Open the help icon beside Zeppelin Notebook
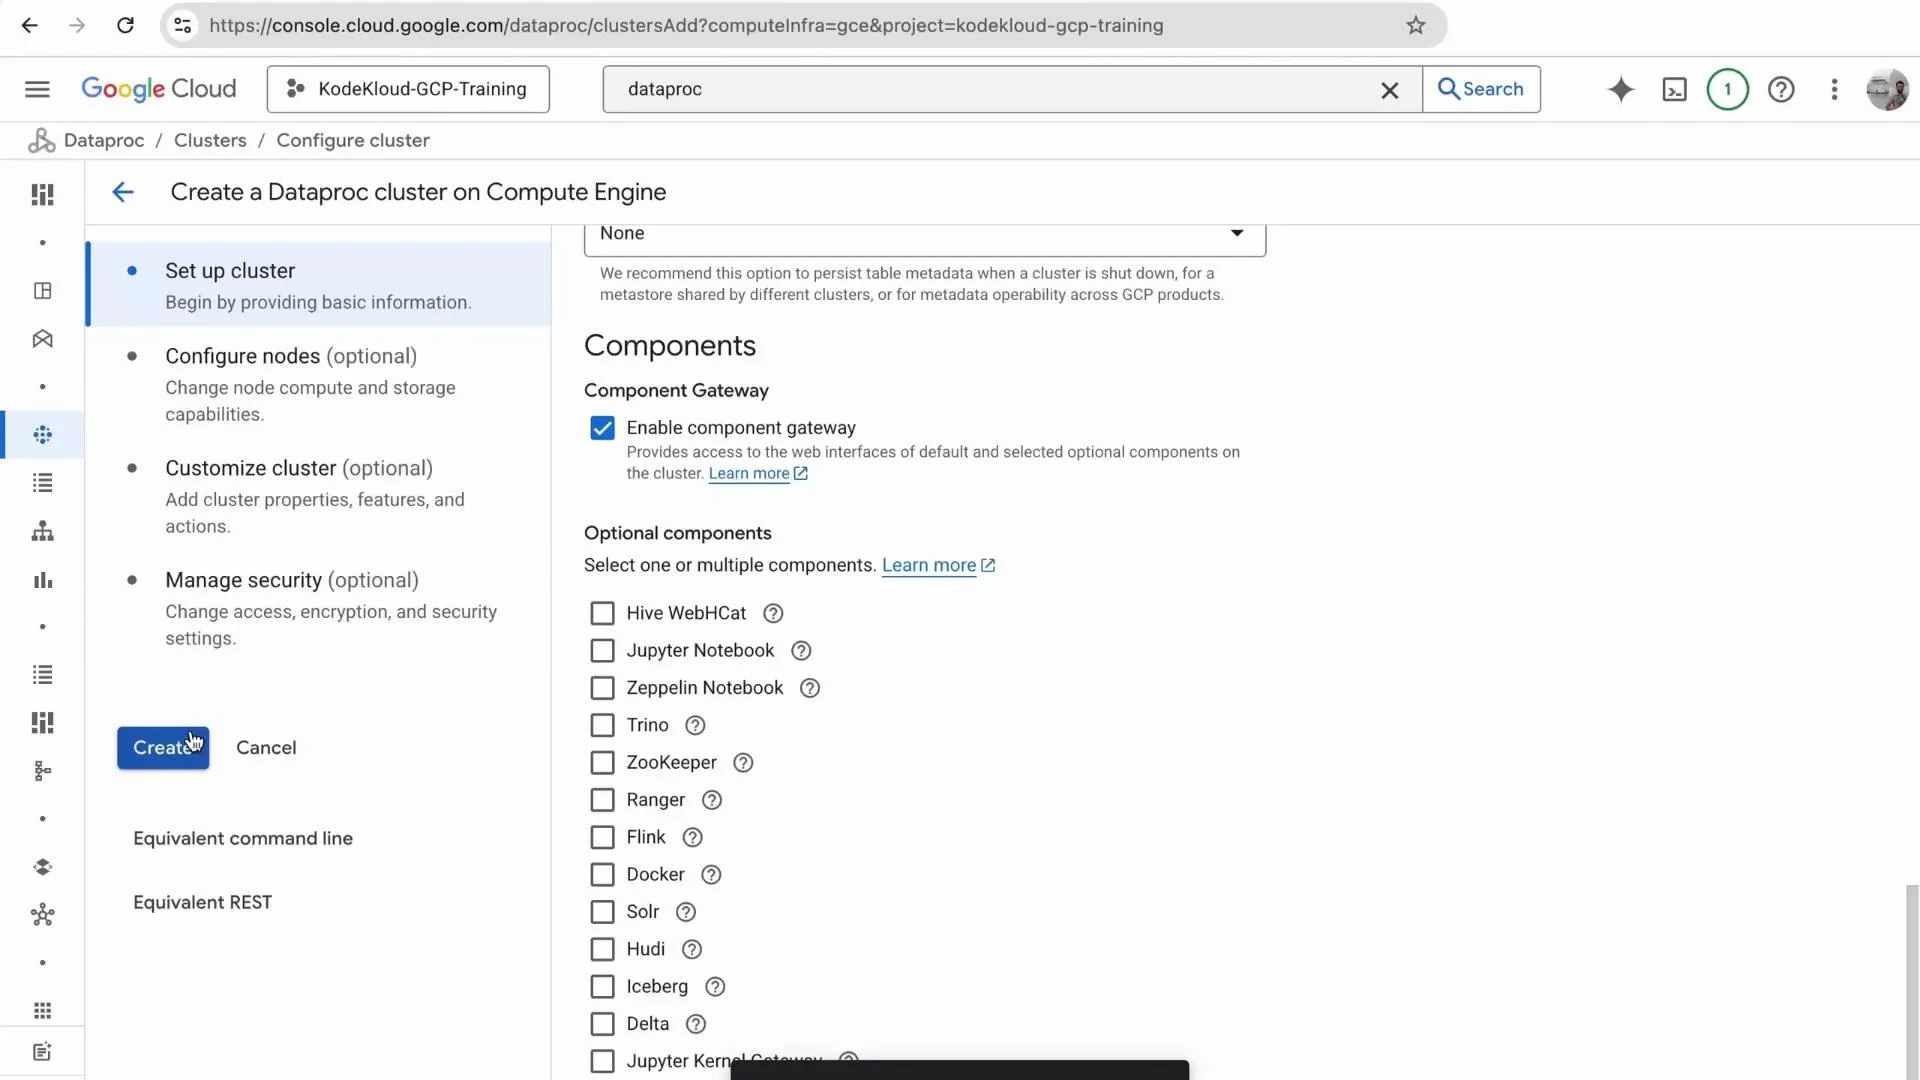Viewport: 1920px width, 1080px height. coord(810,688)
